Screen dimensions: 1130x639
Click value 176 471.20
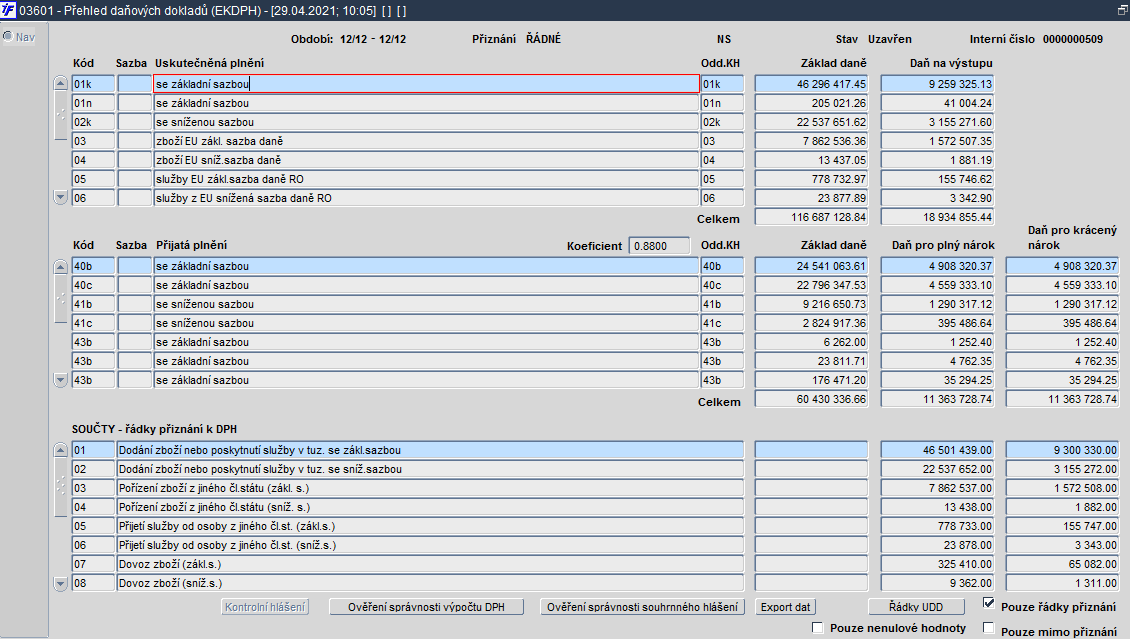point(811,380)
